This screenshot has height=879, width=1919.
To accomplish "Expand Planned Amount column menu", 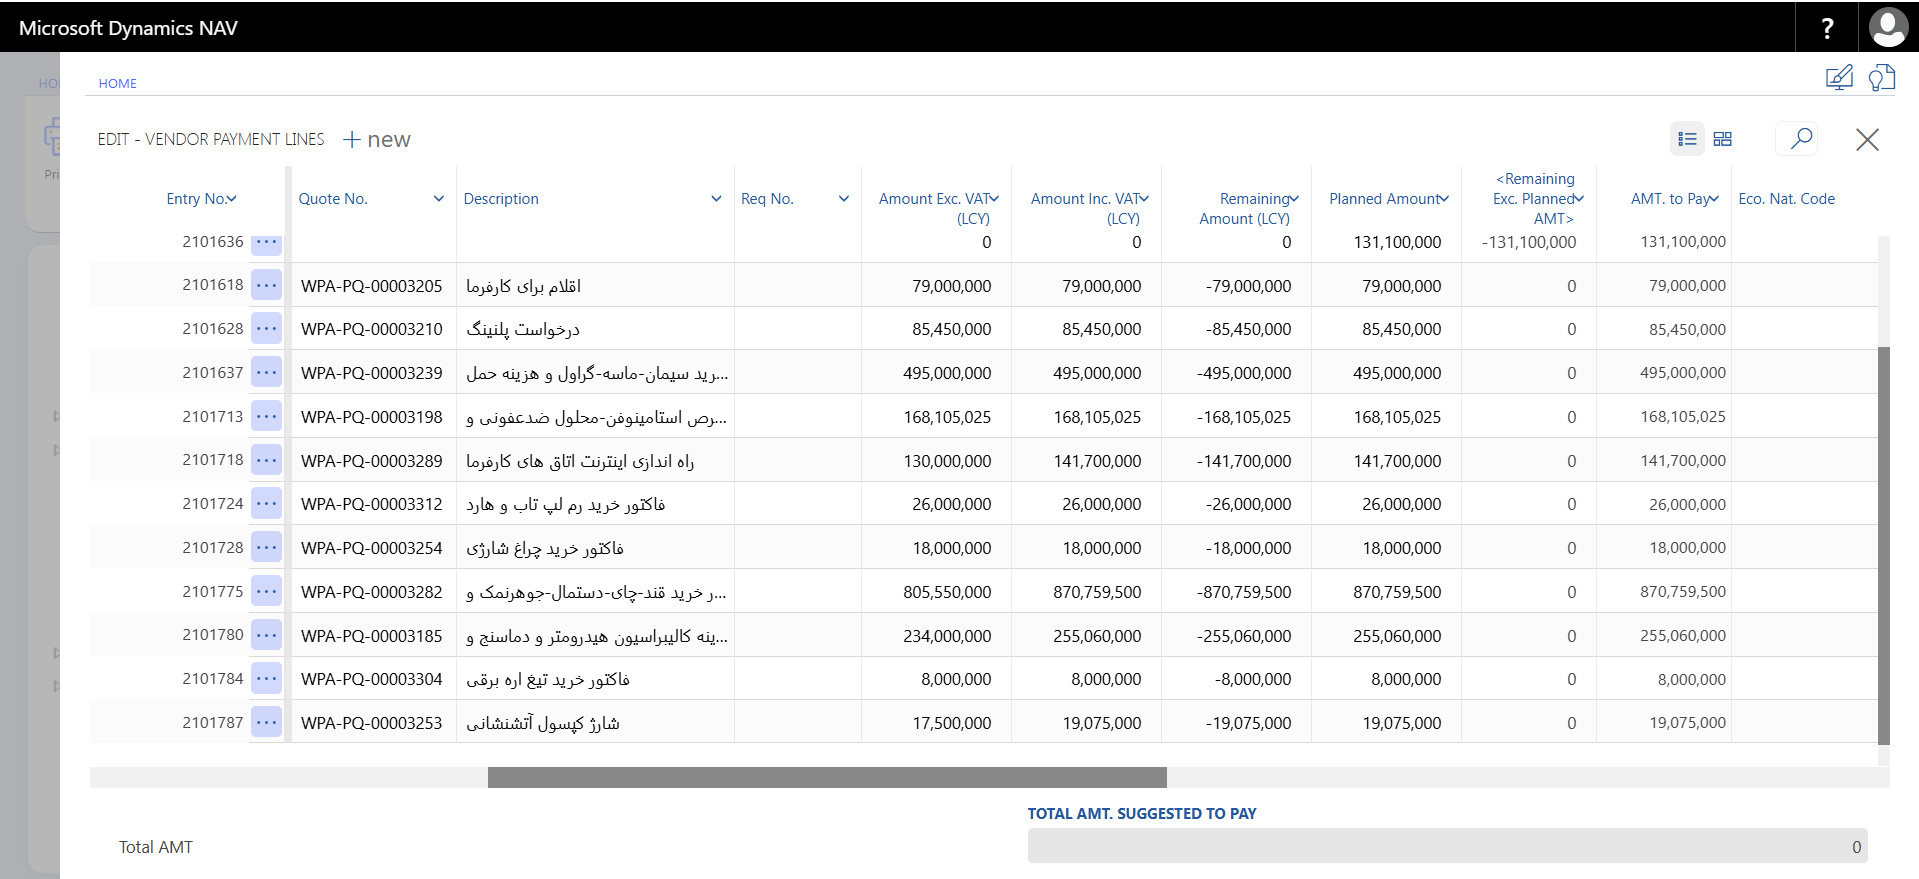I will point(1444,199).
